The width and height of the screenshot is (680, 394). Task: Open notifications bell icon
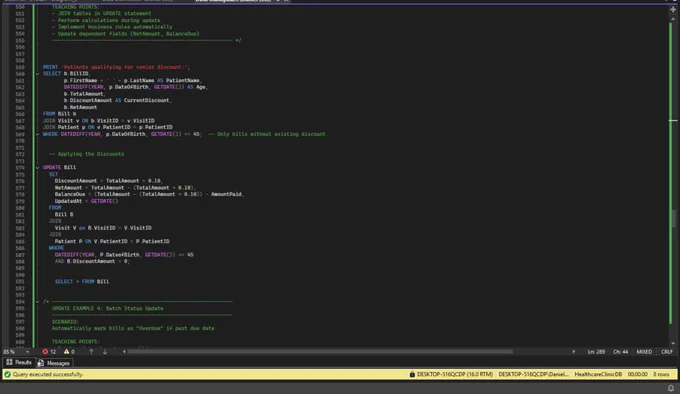(671, 388)
